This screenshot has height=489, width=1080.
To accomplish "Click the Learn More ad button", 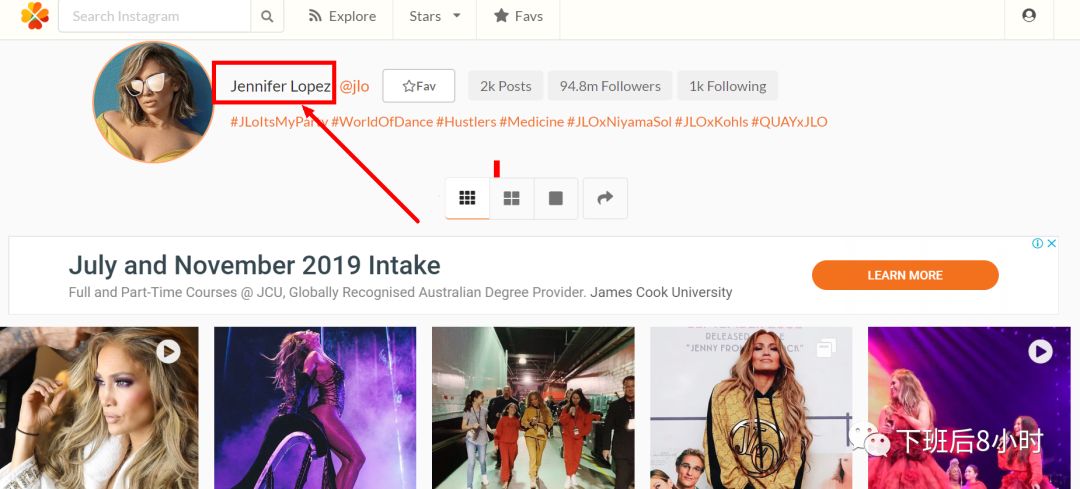I will point(904,275).
